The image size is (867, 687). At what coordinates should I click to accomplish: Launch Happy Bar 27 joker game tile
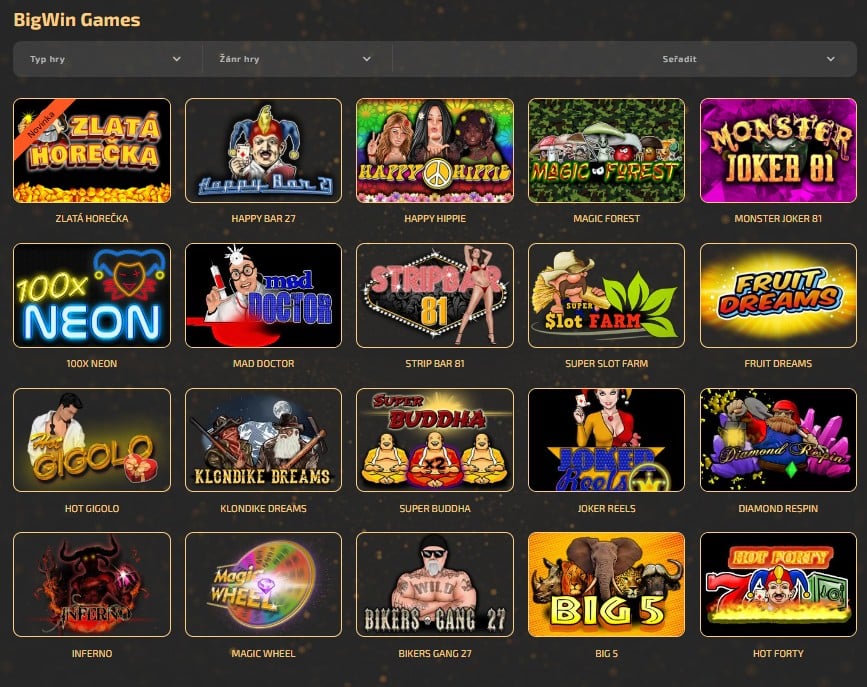263,150
